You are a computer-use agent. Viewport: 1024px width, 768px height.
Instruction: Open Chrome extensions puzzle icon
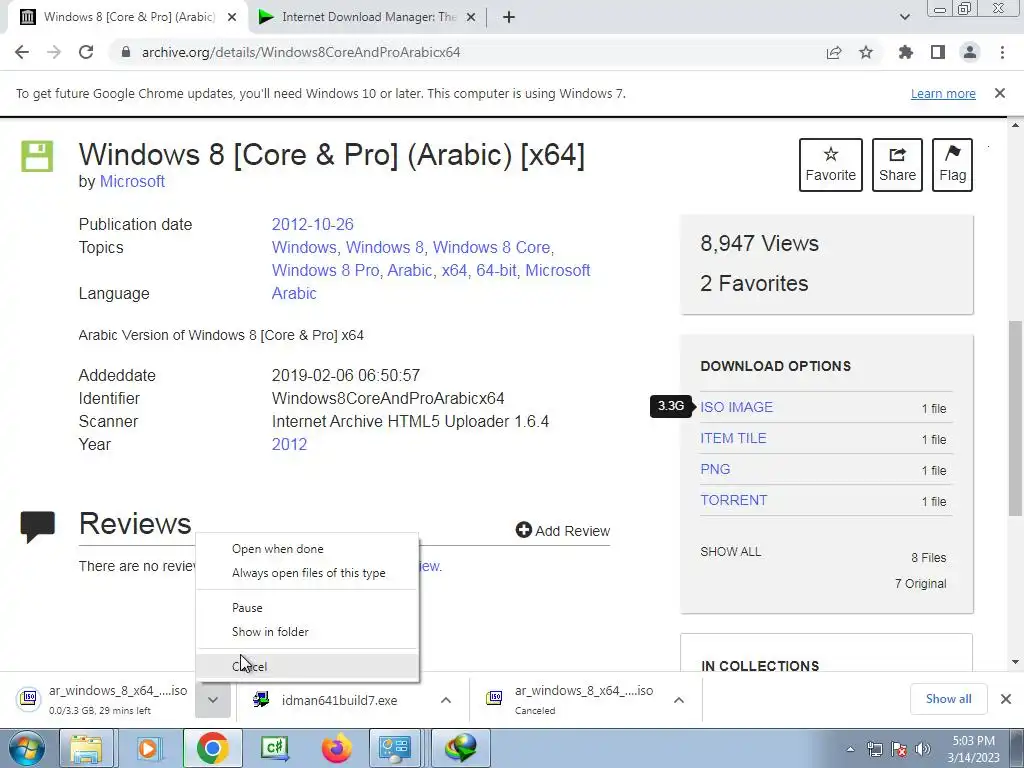pyautogui.click(x=906, y=52)
